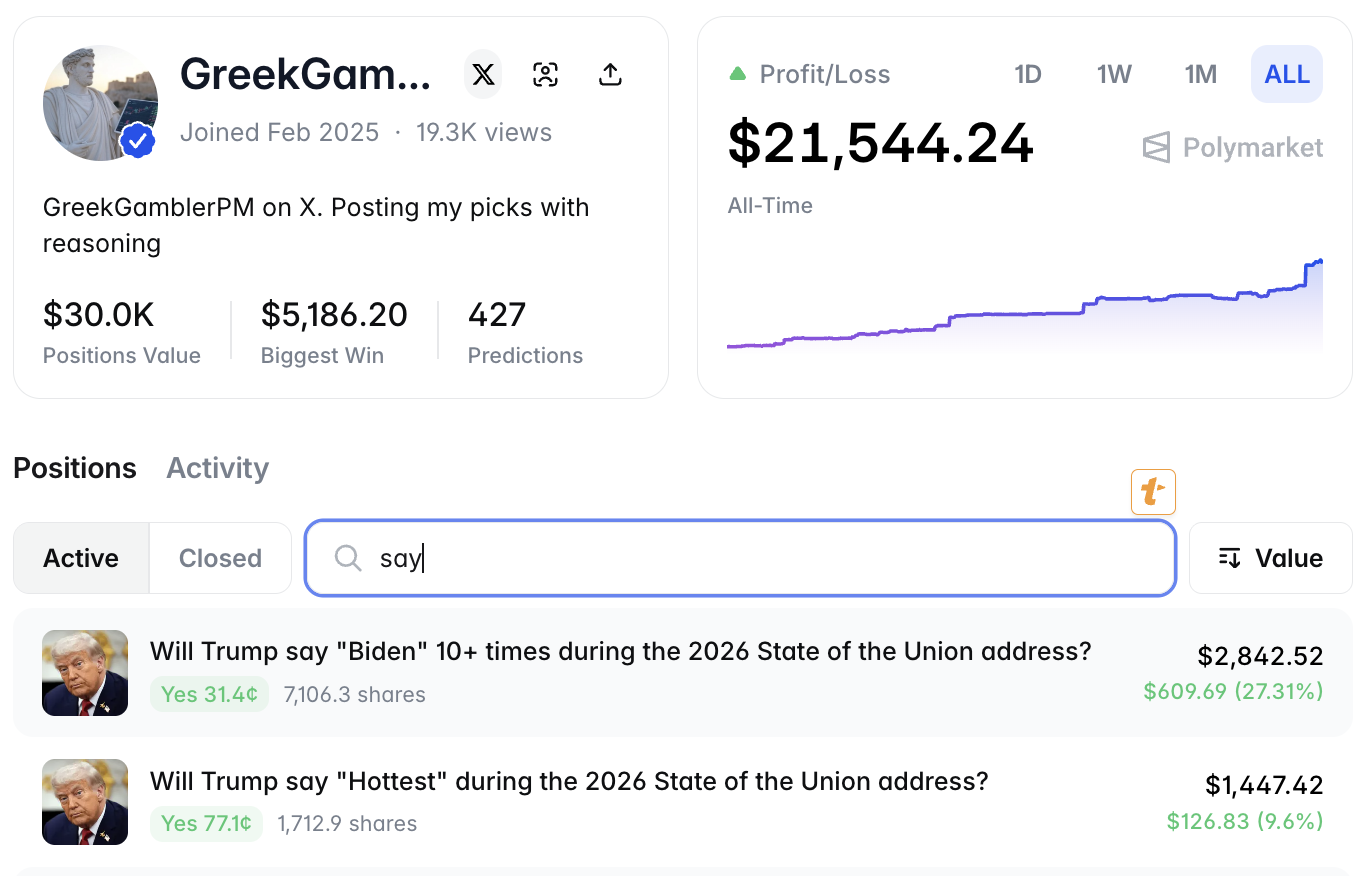Open the Trump "Hottest" market link
The height and width of the screenshot is (876, 1370).
[568, 781]
